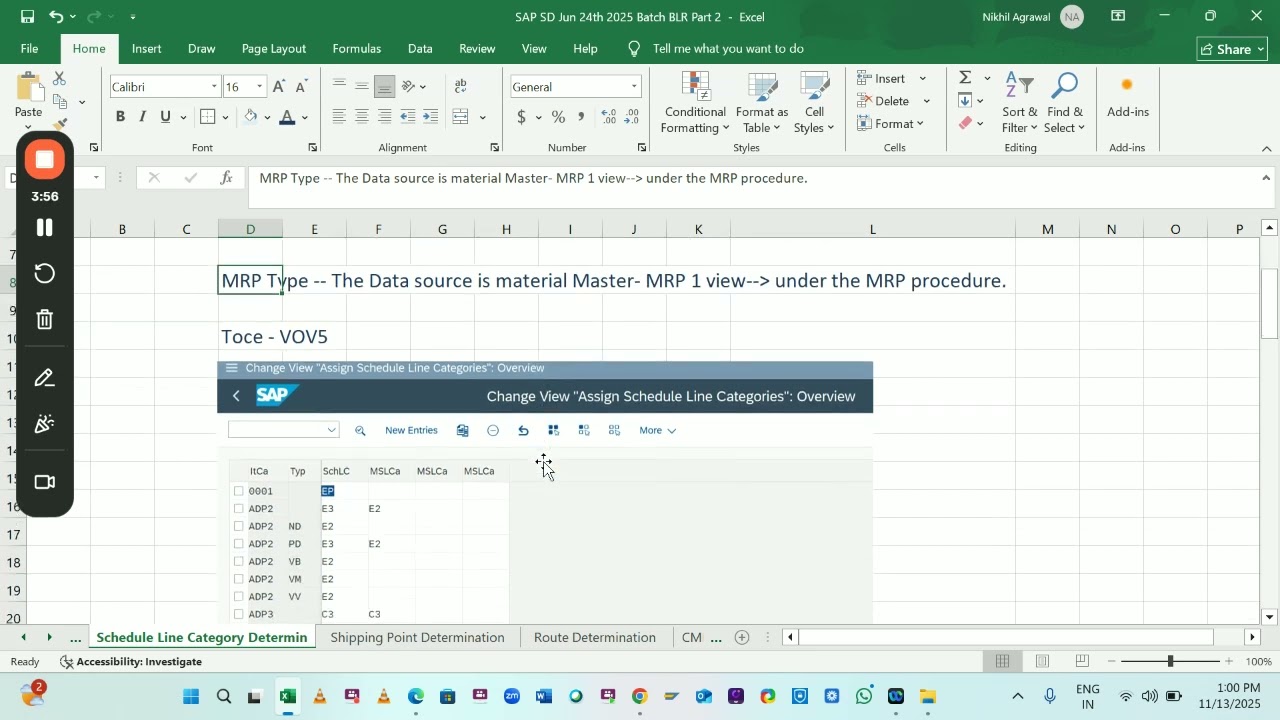Apply center horizontal alignment
The width and height of the screenshot is (1280, 720).
[x=361, y=117]
